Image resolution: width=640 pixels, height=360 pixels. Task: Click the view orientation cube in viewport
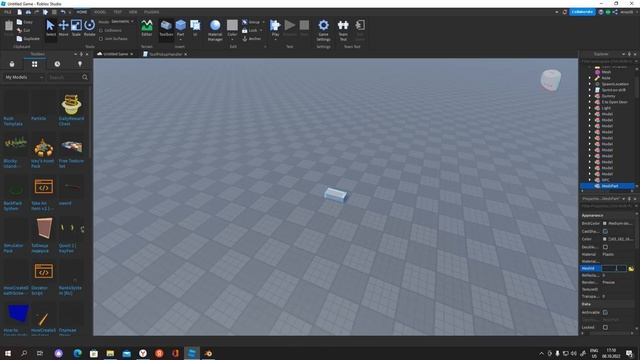tap(551, 80)
